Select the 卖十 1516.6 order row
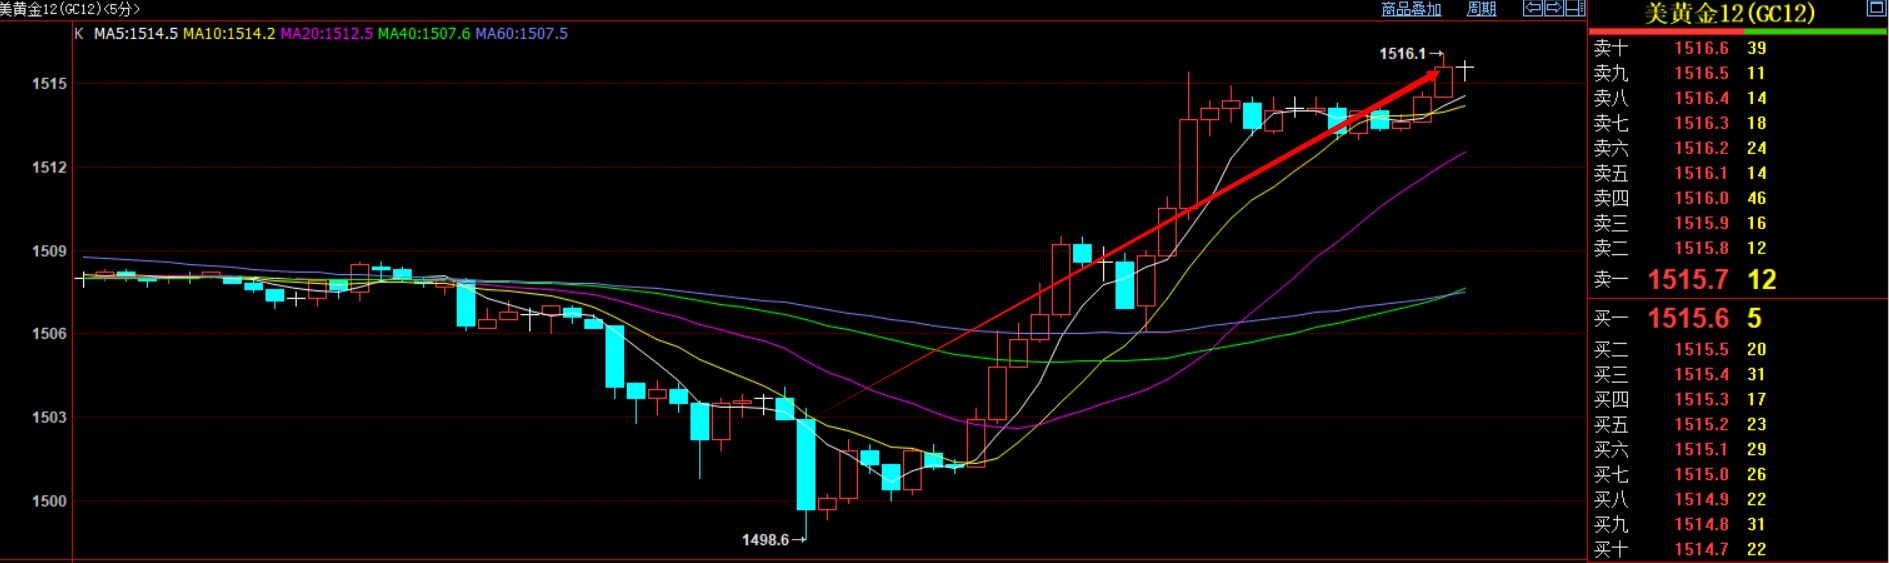 (x=1738, y=48)
